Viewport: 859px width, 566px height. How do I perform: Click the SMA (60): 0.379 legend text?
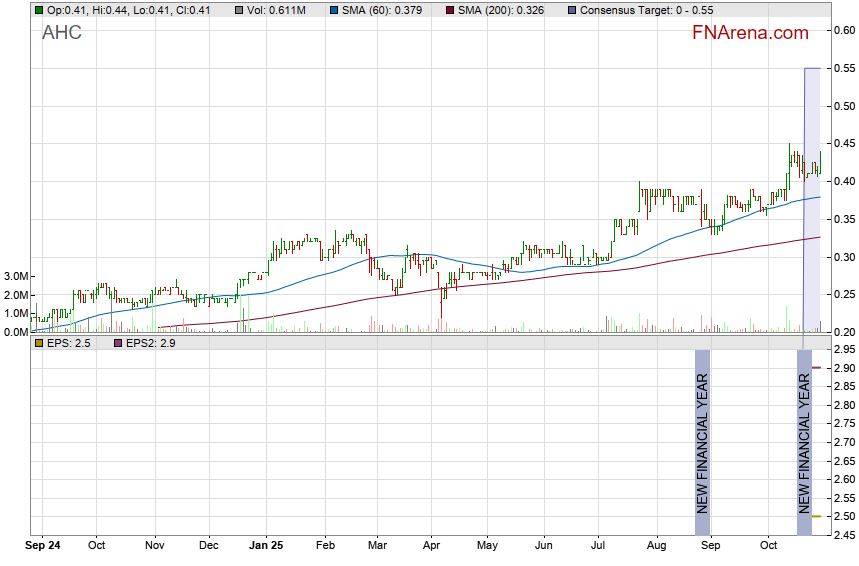click(x=366, y=10)
